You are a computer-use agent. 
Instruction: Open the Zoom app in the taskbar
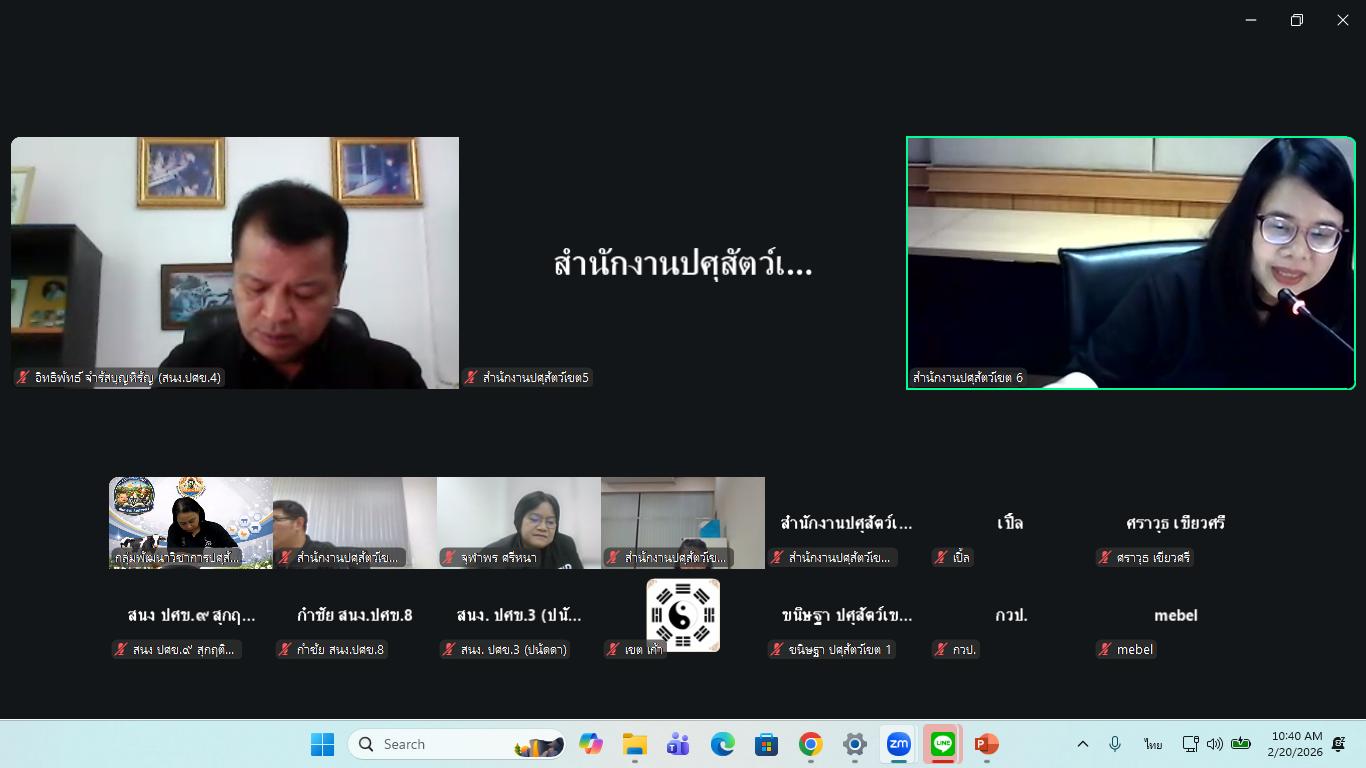click(x=898, y=744)
